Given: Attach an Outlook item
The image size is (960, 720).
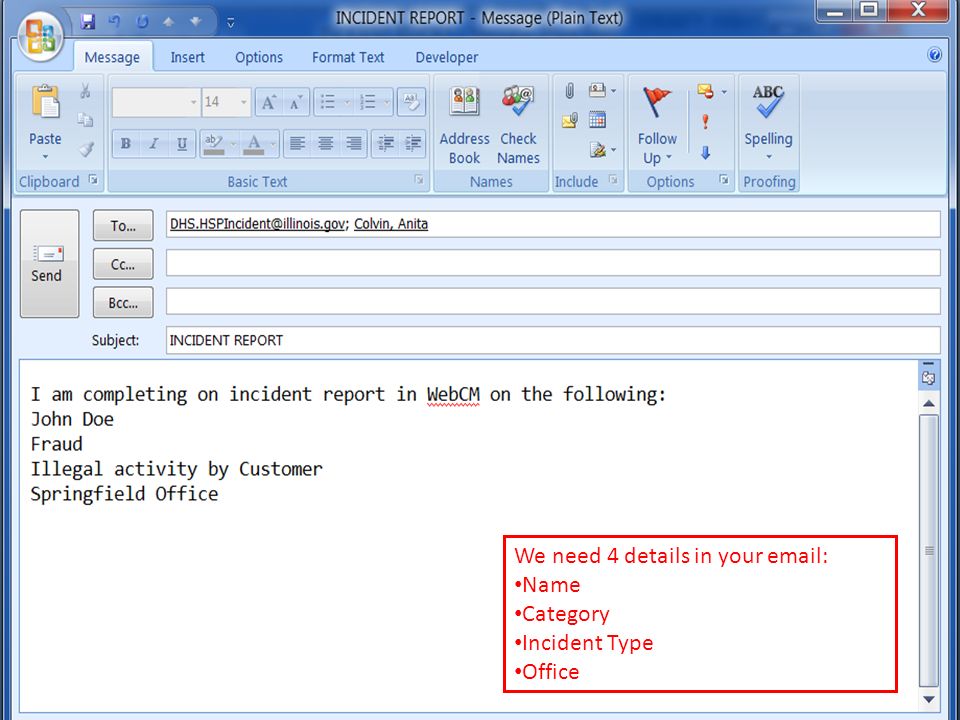Looking at the screenshot, I should click(569, 120).
